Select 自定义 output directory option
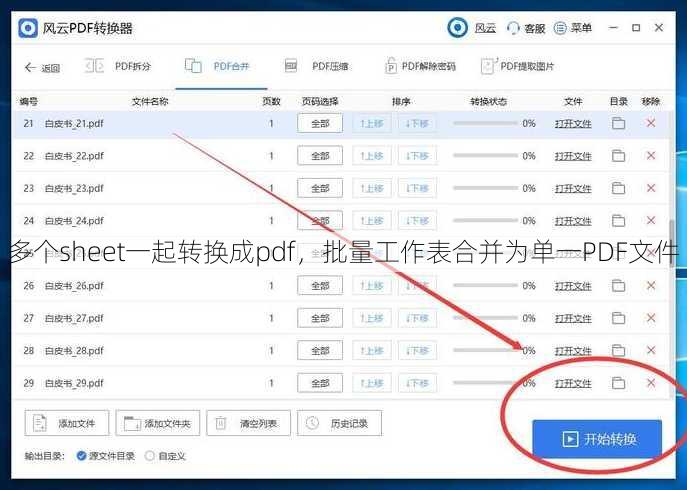Image resolution: width=687 pixels, height=490 pixels. (x=166, y=456)
